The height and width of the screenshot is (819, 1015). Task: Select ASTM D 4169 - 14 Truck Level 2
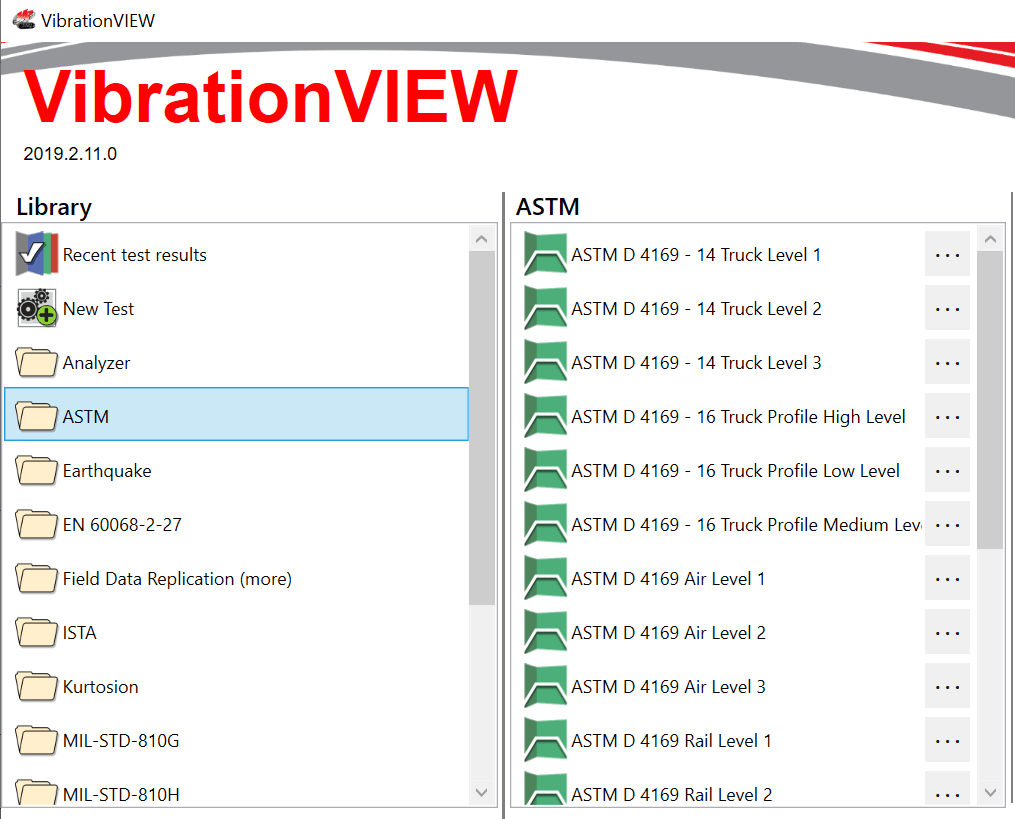[696, 309]
